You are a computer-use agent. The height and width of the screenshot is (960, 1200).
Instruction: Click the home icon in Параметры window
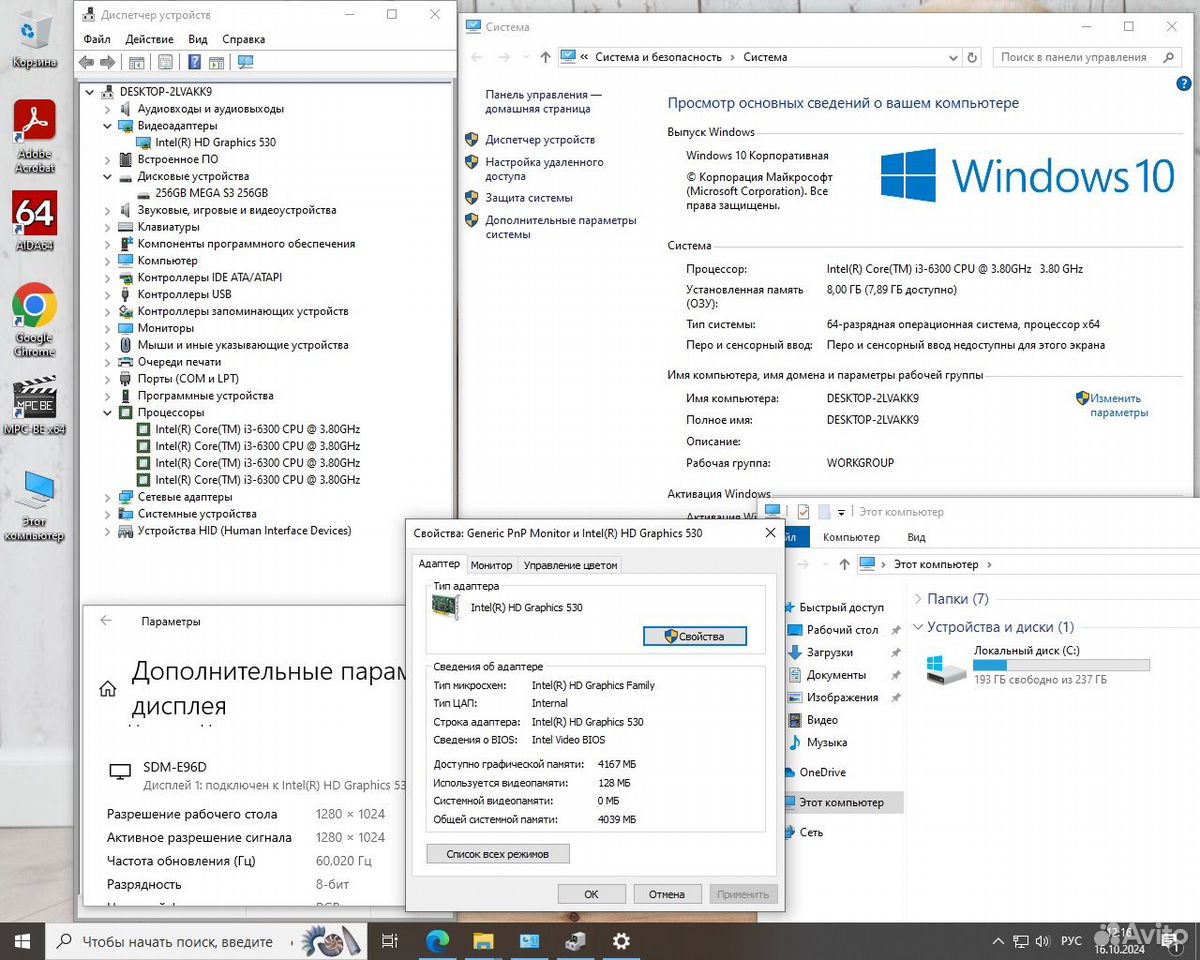click(x=107, y=688)
